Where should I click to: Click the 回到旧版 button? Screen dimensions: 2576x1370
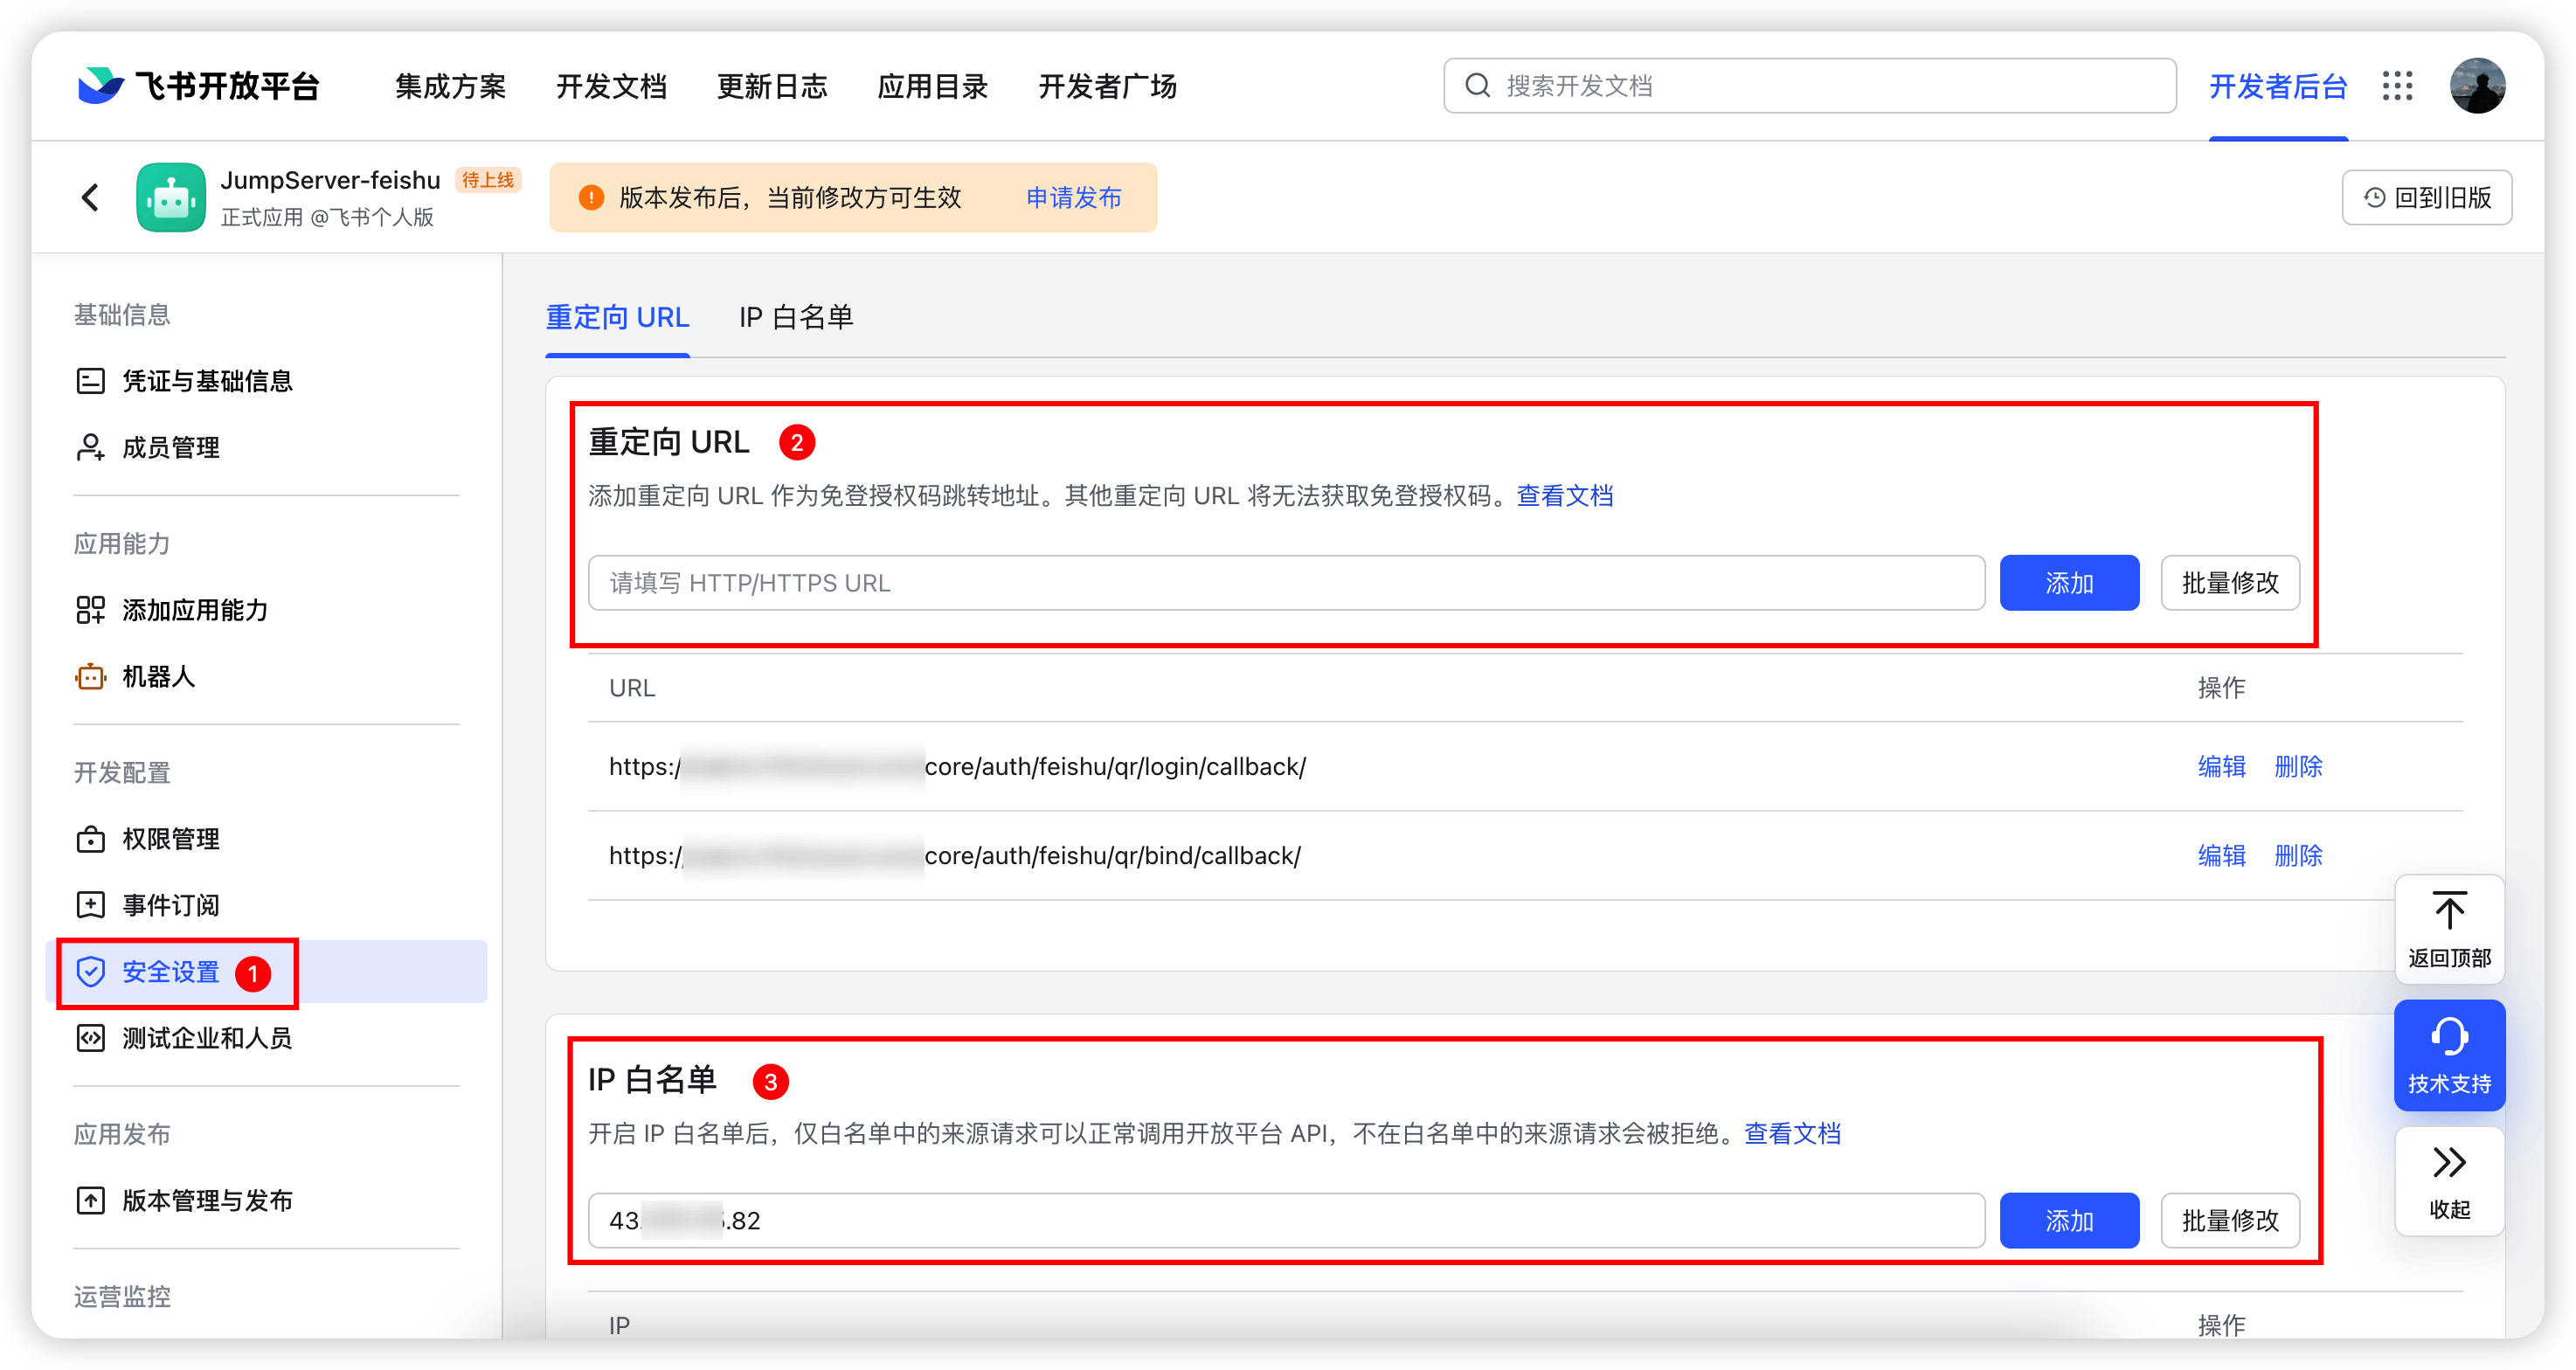click(x=2426, y=198)
